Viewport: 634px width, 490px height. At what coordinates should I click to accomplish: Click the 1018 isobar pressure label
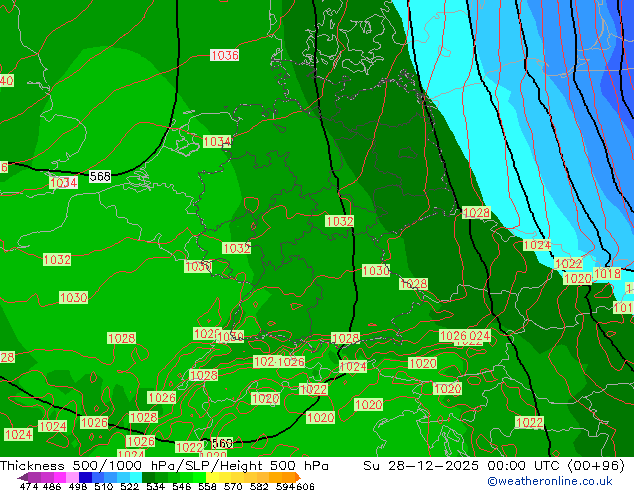click(x=607, y=274)
